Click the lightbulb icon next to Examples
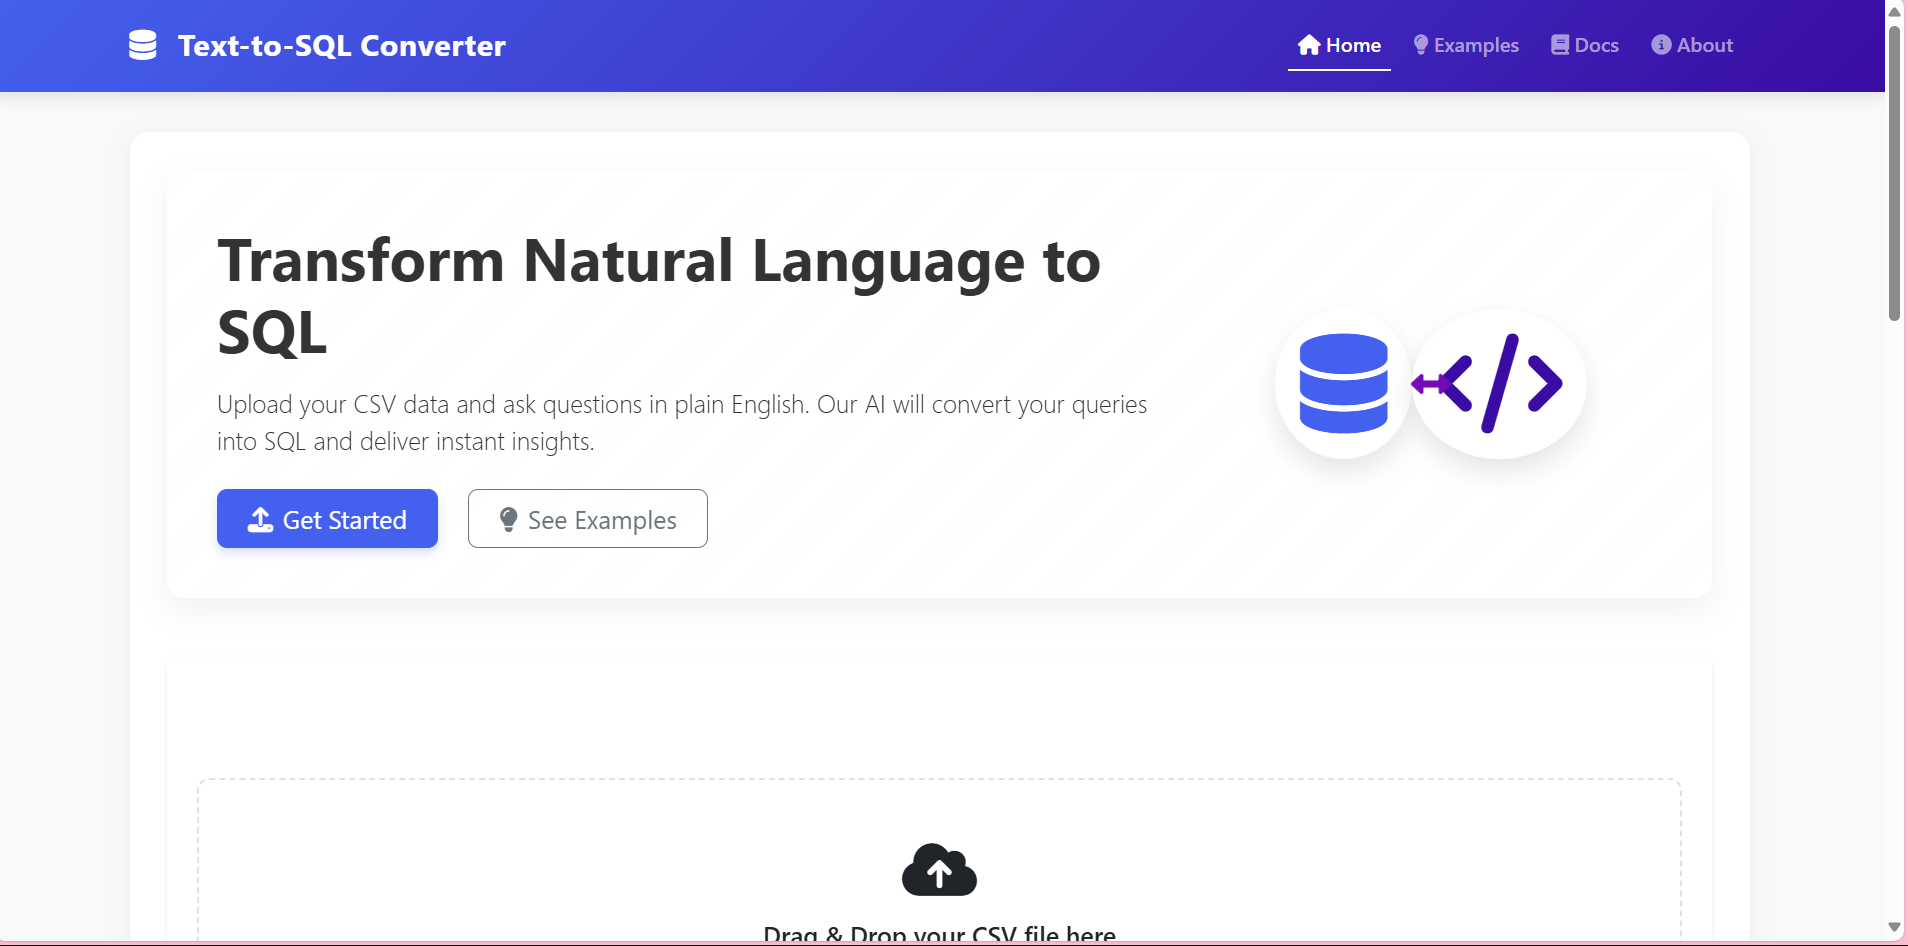The height and width of the screenshot is (946, 1908). click(1420, 45)
